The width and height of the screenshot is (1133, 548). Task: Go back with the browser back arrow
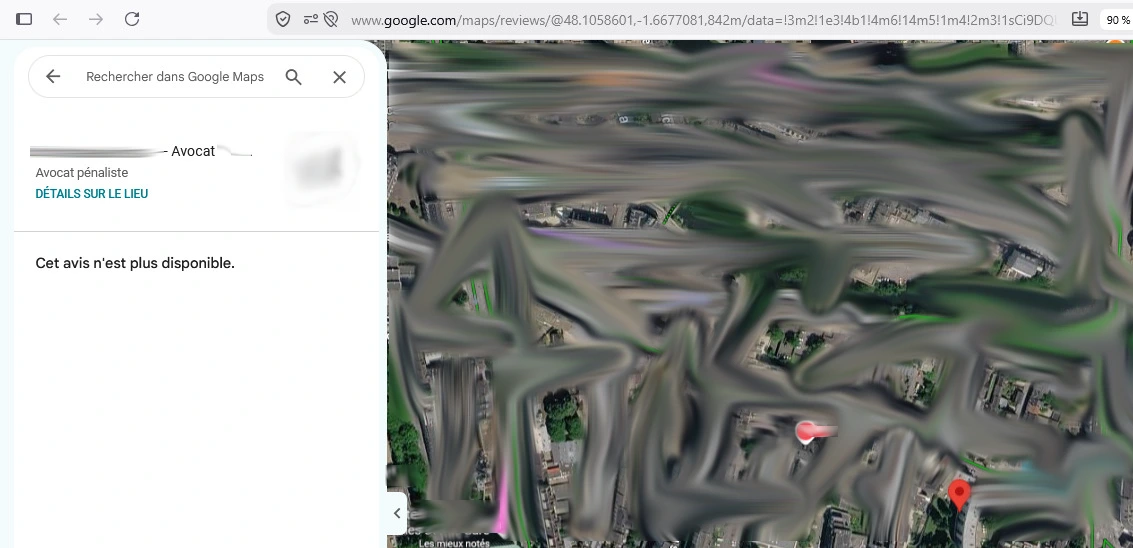(x=60, y=20)
